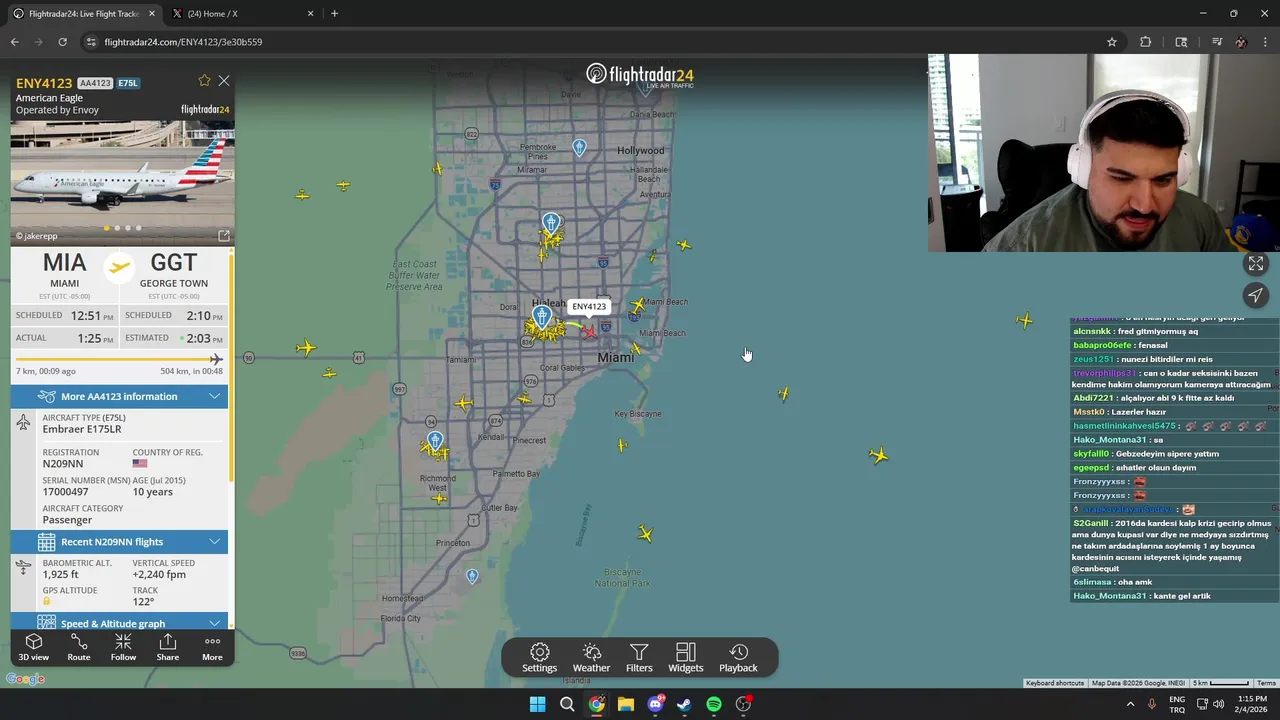Open flight Playback

point(738,658)
